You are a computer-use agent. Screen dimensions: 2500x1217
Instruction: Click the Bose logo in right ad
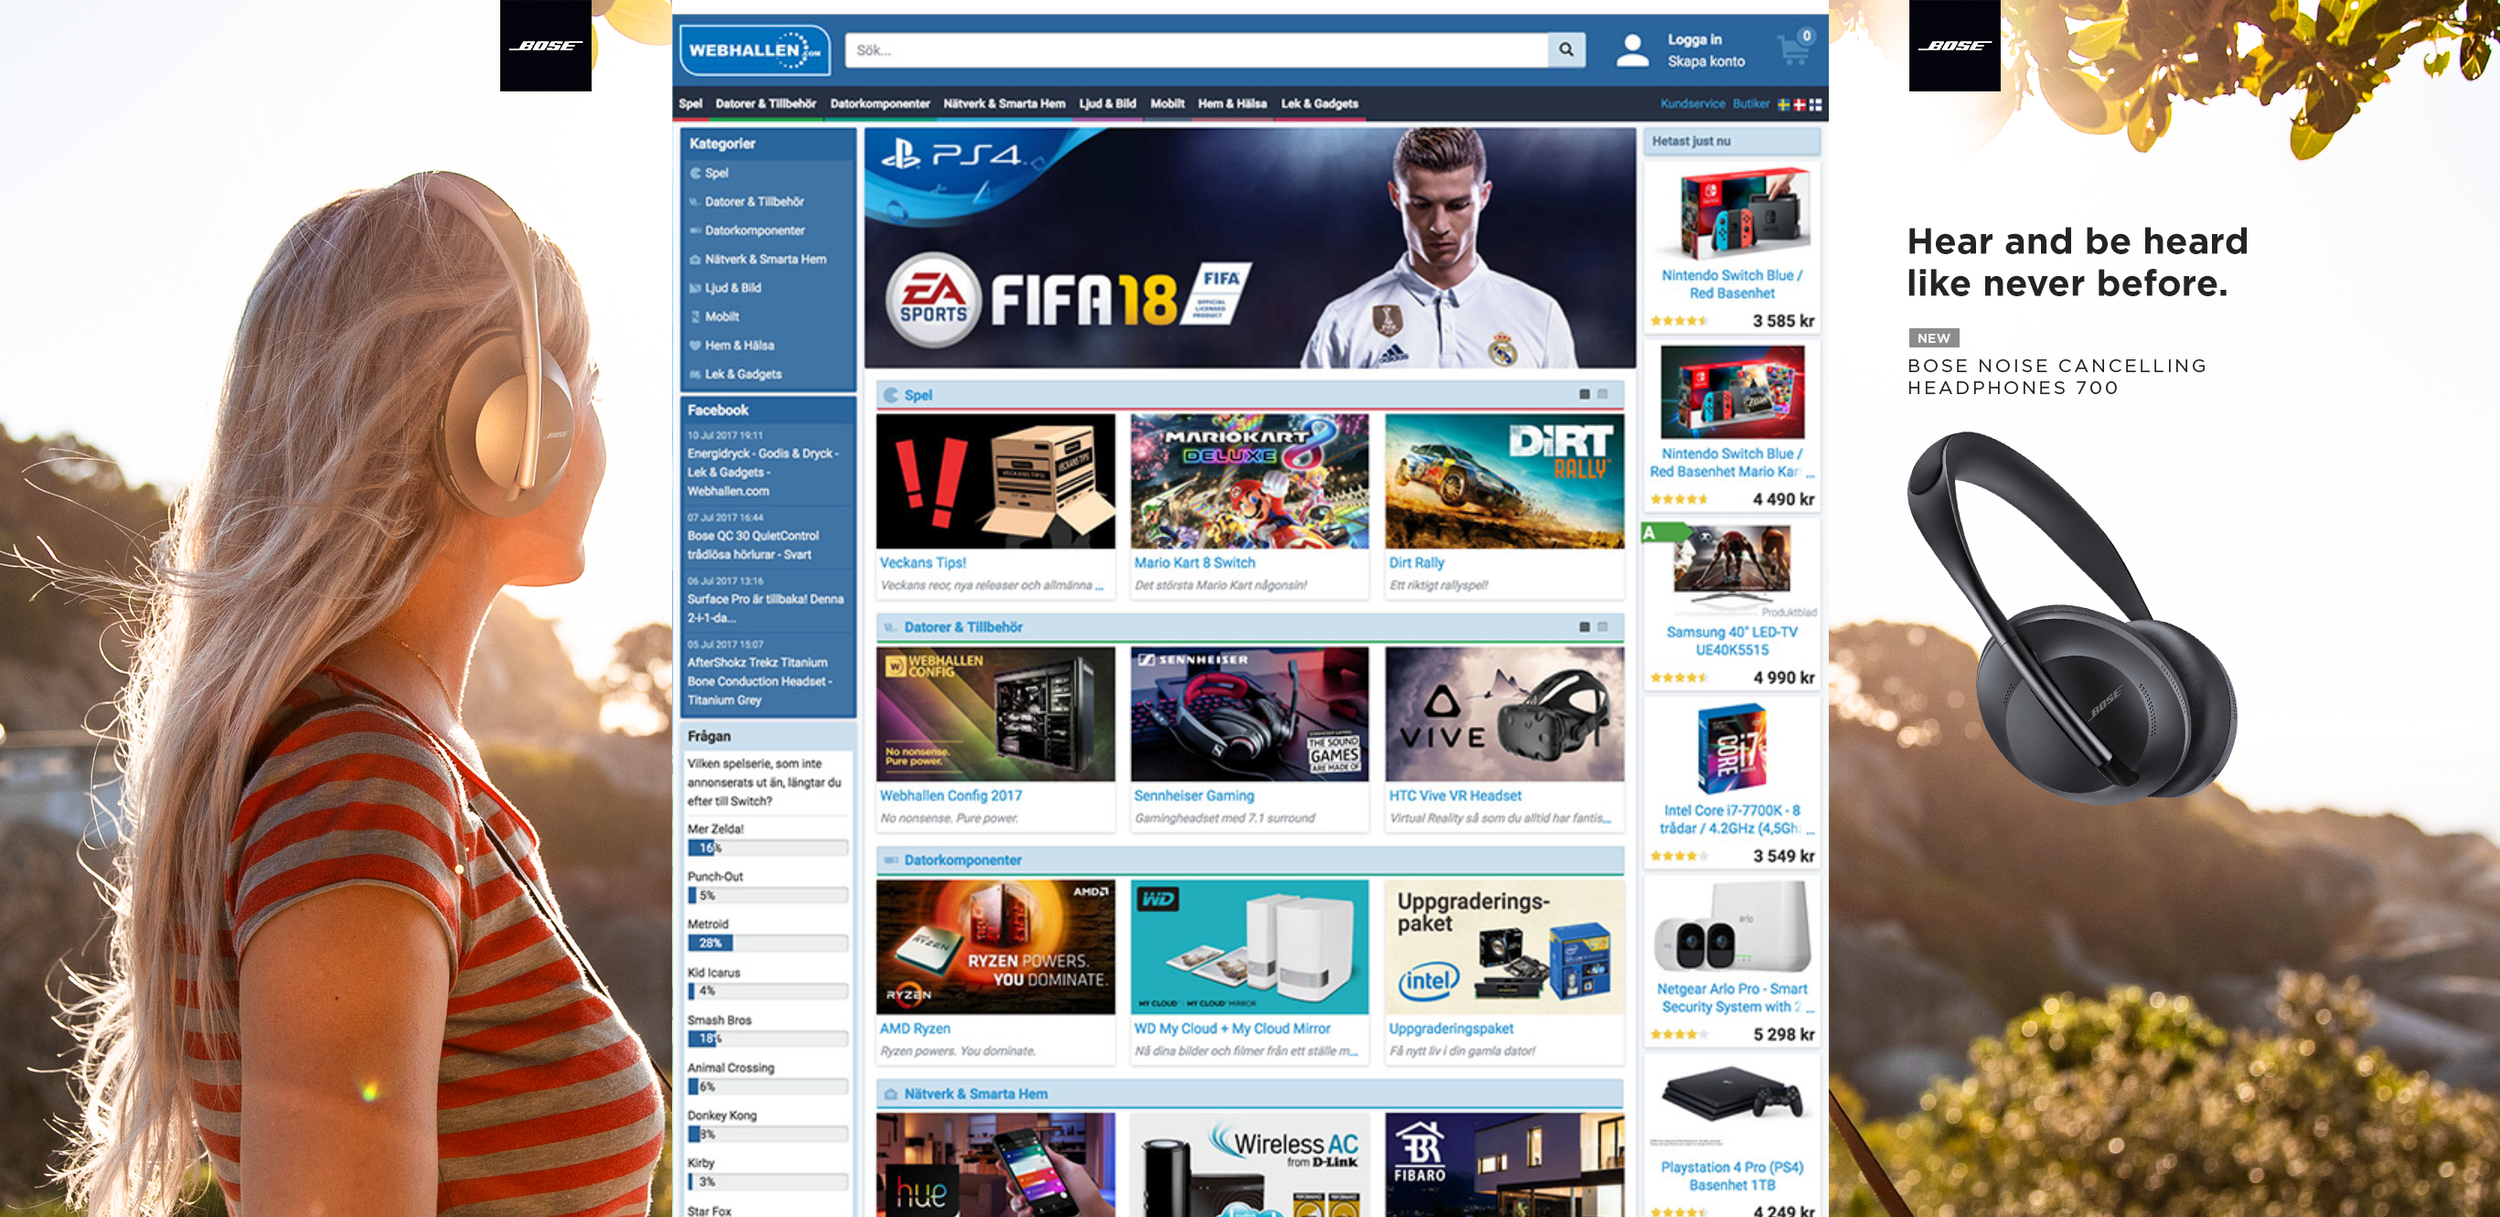click(x=1955, y=46)
